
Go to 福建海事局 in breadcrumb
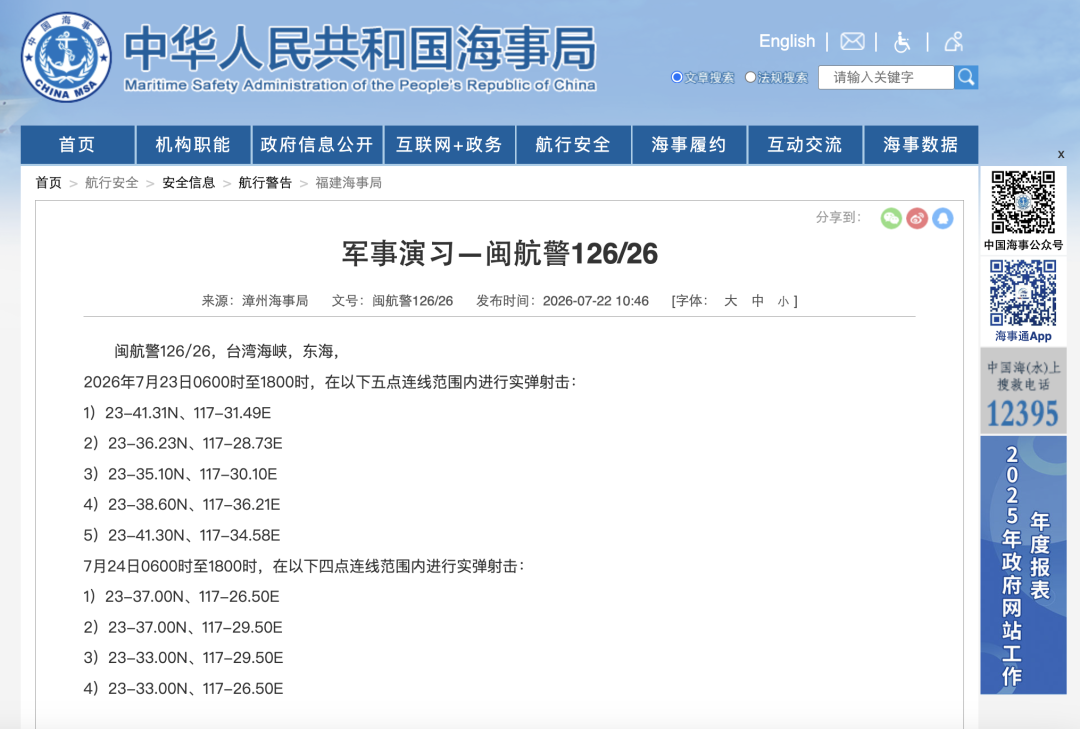pyautogui.click(x=349, y=183)
